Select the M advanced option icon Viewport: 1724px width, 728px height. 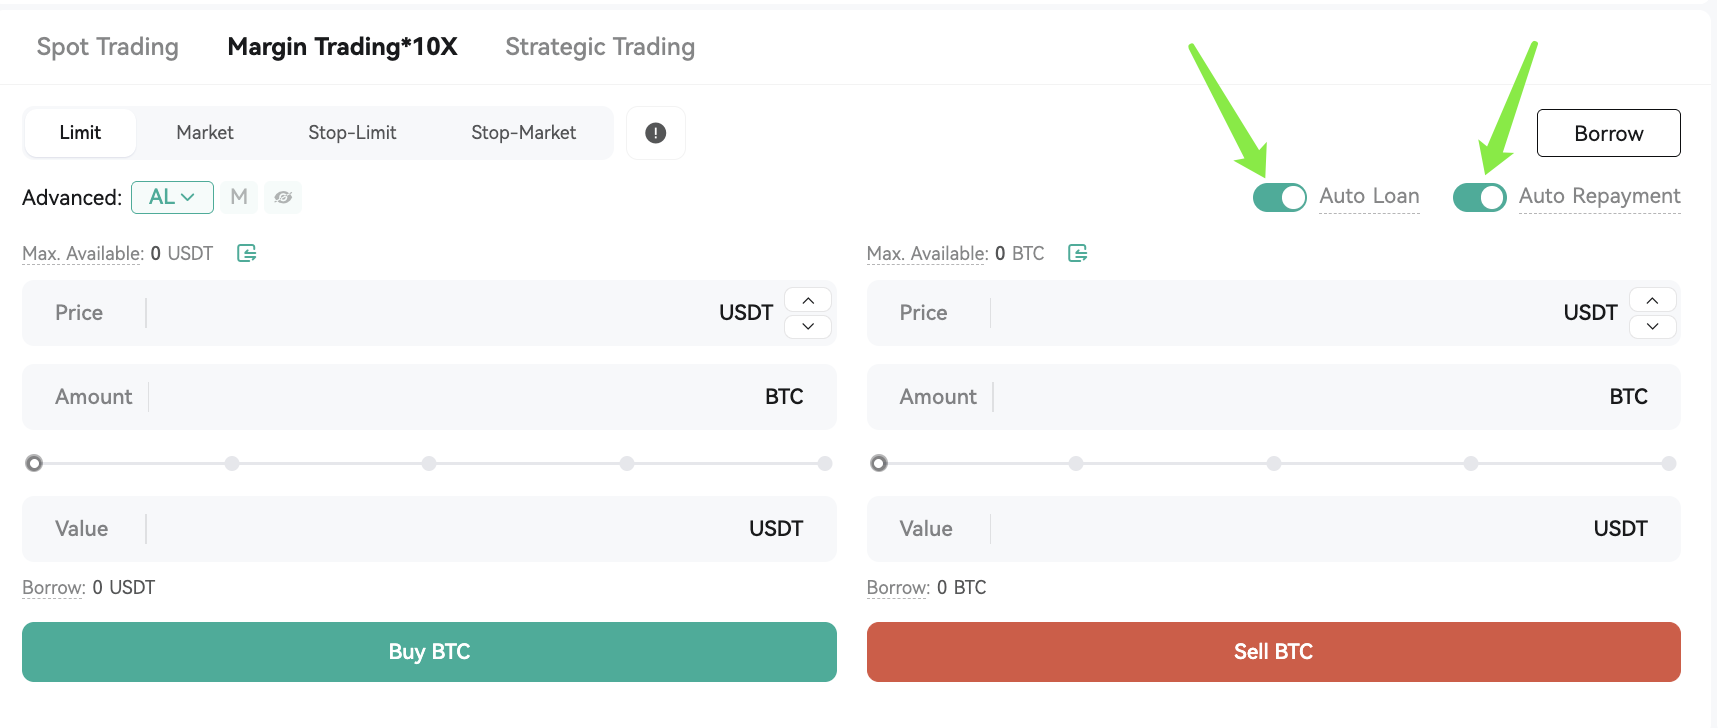239,197
